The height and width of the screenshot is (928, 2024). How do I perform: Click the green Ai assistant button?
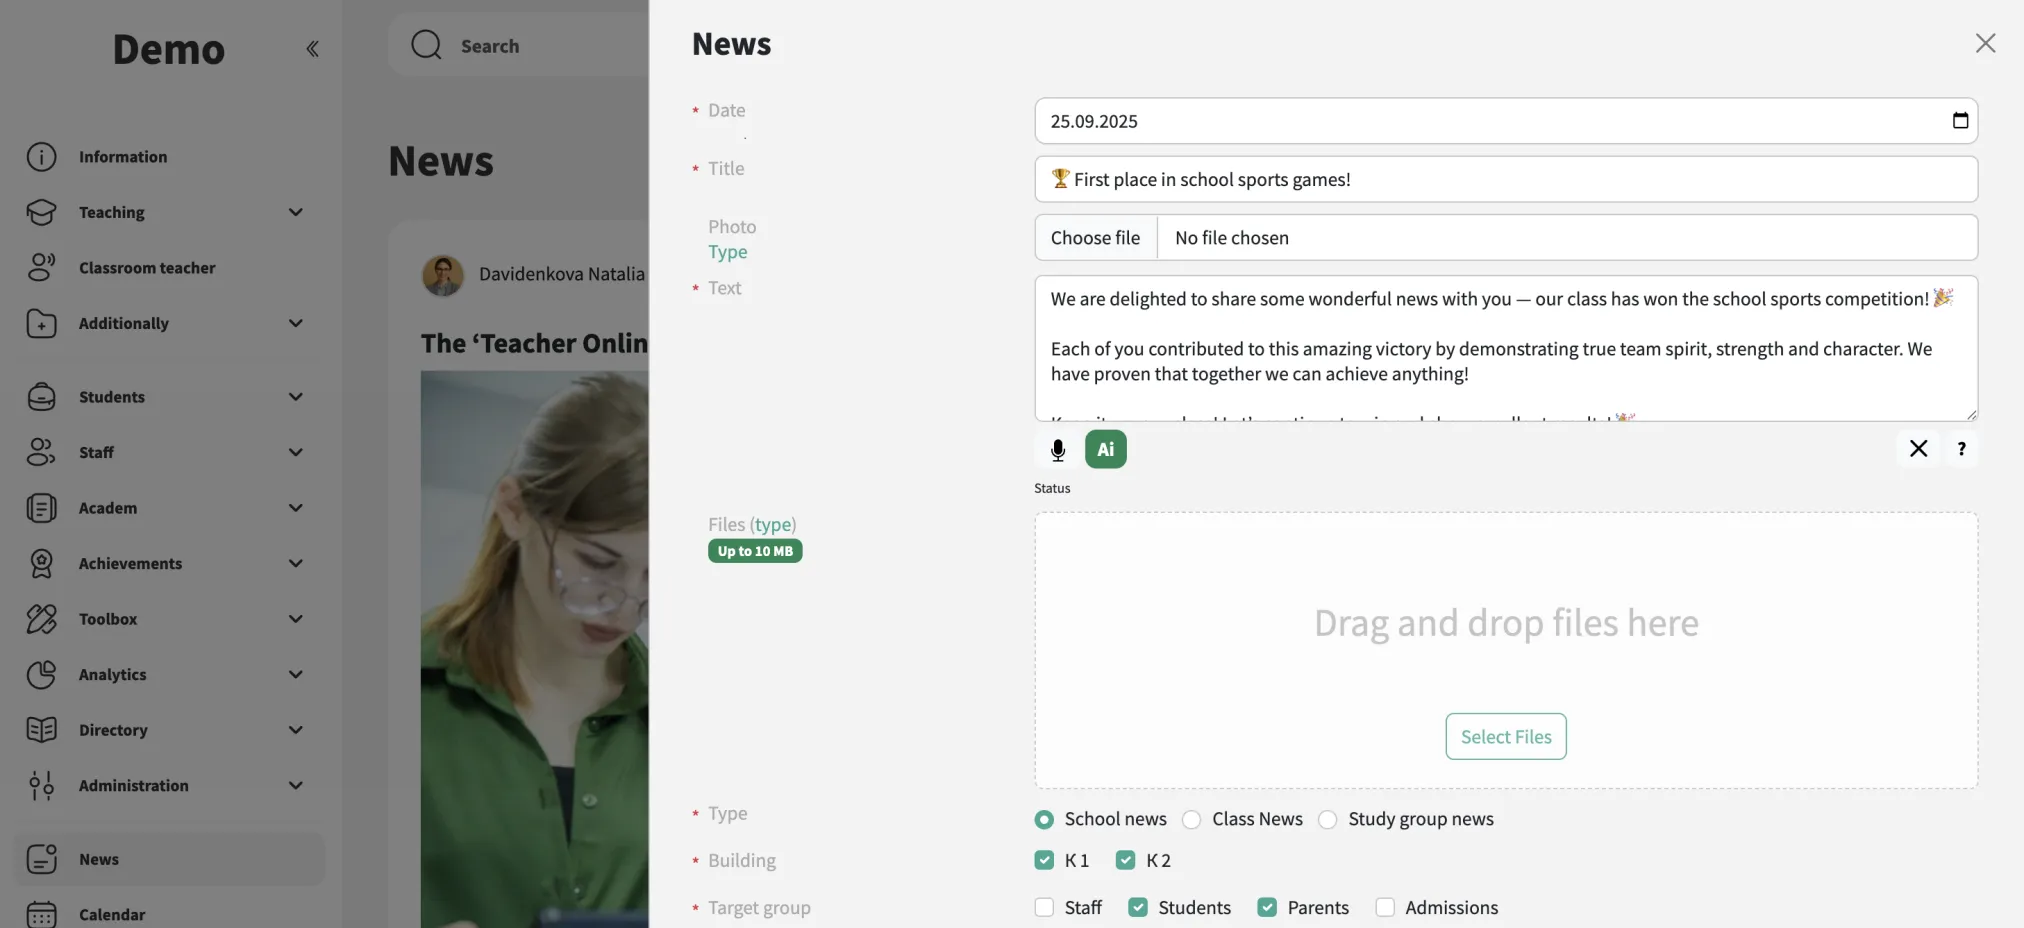coord(1105,450)
